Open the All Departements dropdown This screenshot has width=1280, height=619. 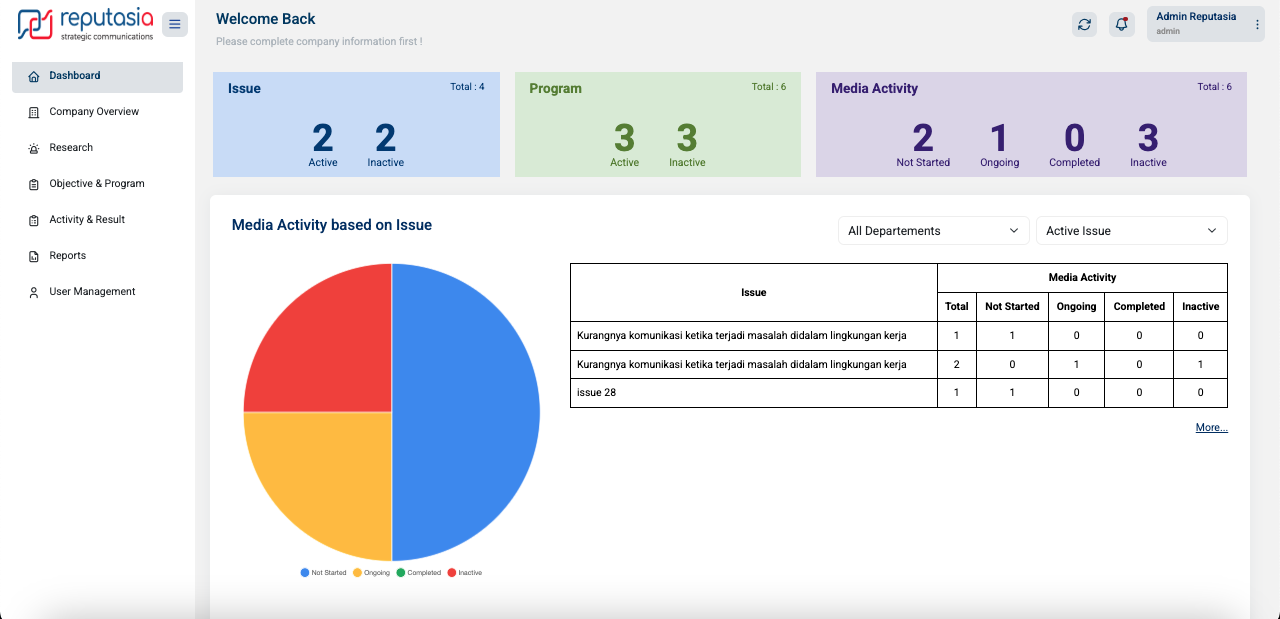coord(933,231)
